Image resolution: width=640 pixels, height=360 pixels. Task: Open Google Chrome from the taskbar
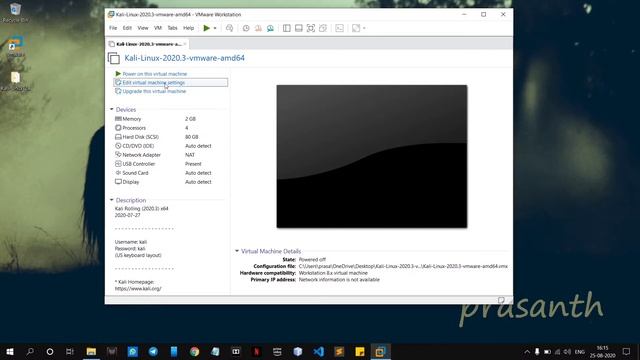[194, 351]
